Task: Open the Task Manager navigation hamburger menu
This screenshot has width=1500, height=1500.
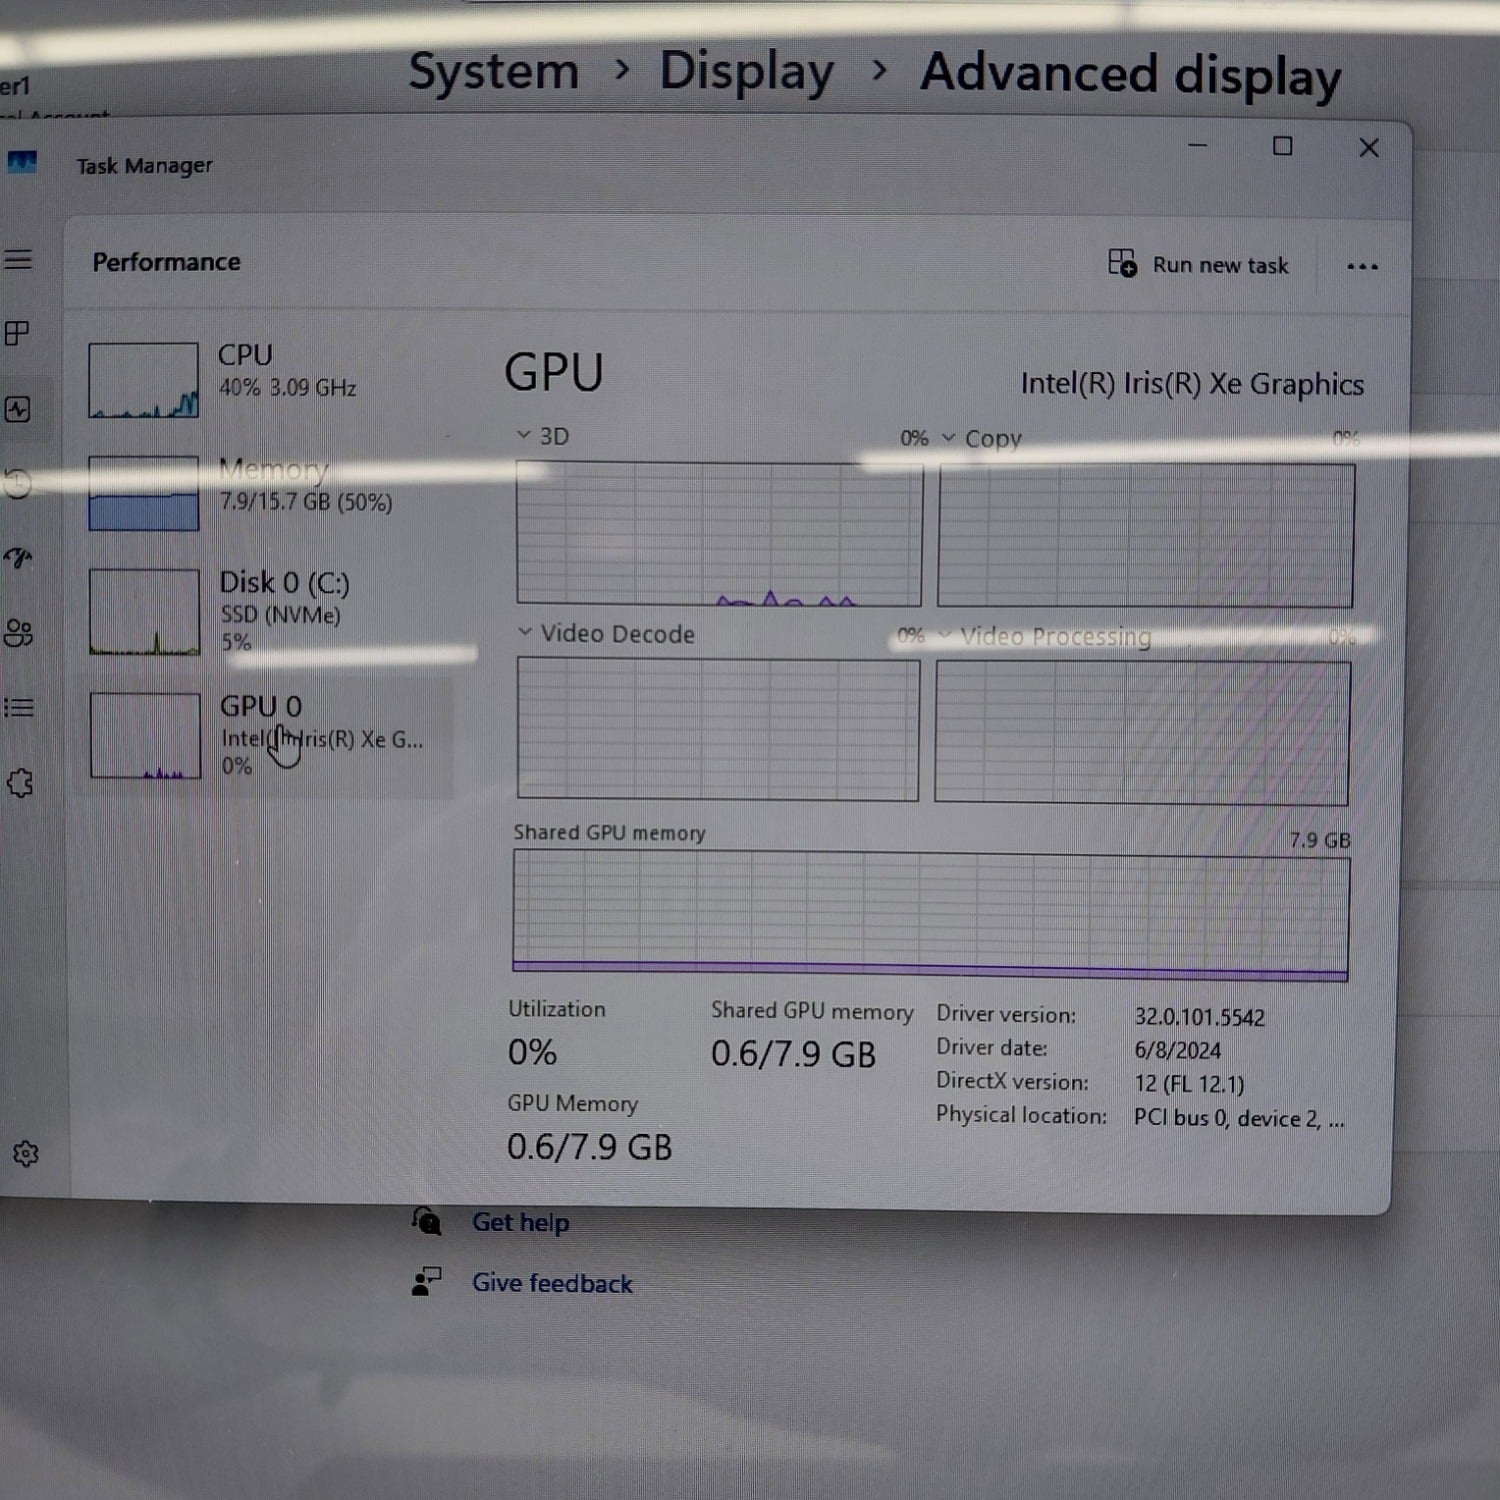Action: (18, 260)
